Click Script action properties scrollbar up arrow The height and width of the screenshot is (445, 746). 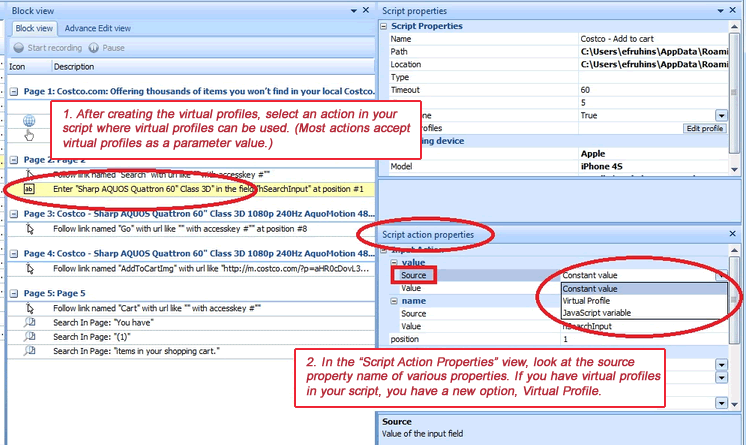[x=735, y=250]
